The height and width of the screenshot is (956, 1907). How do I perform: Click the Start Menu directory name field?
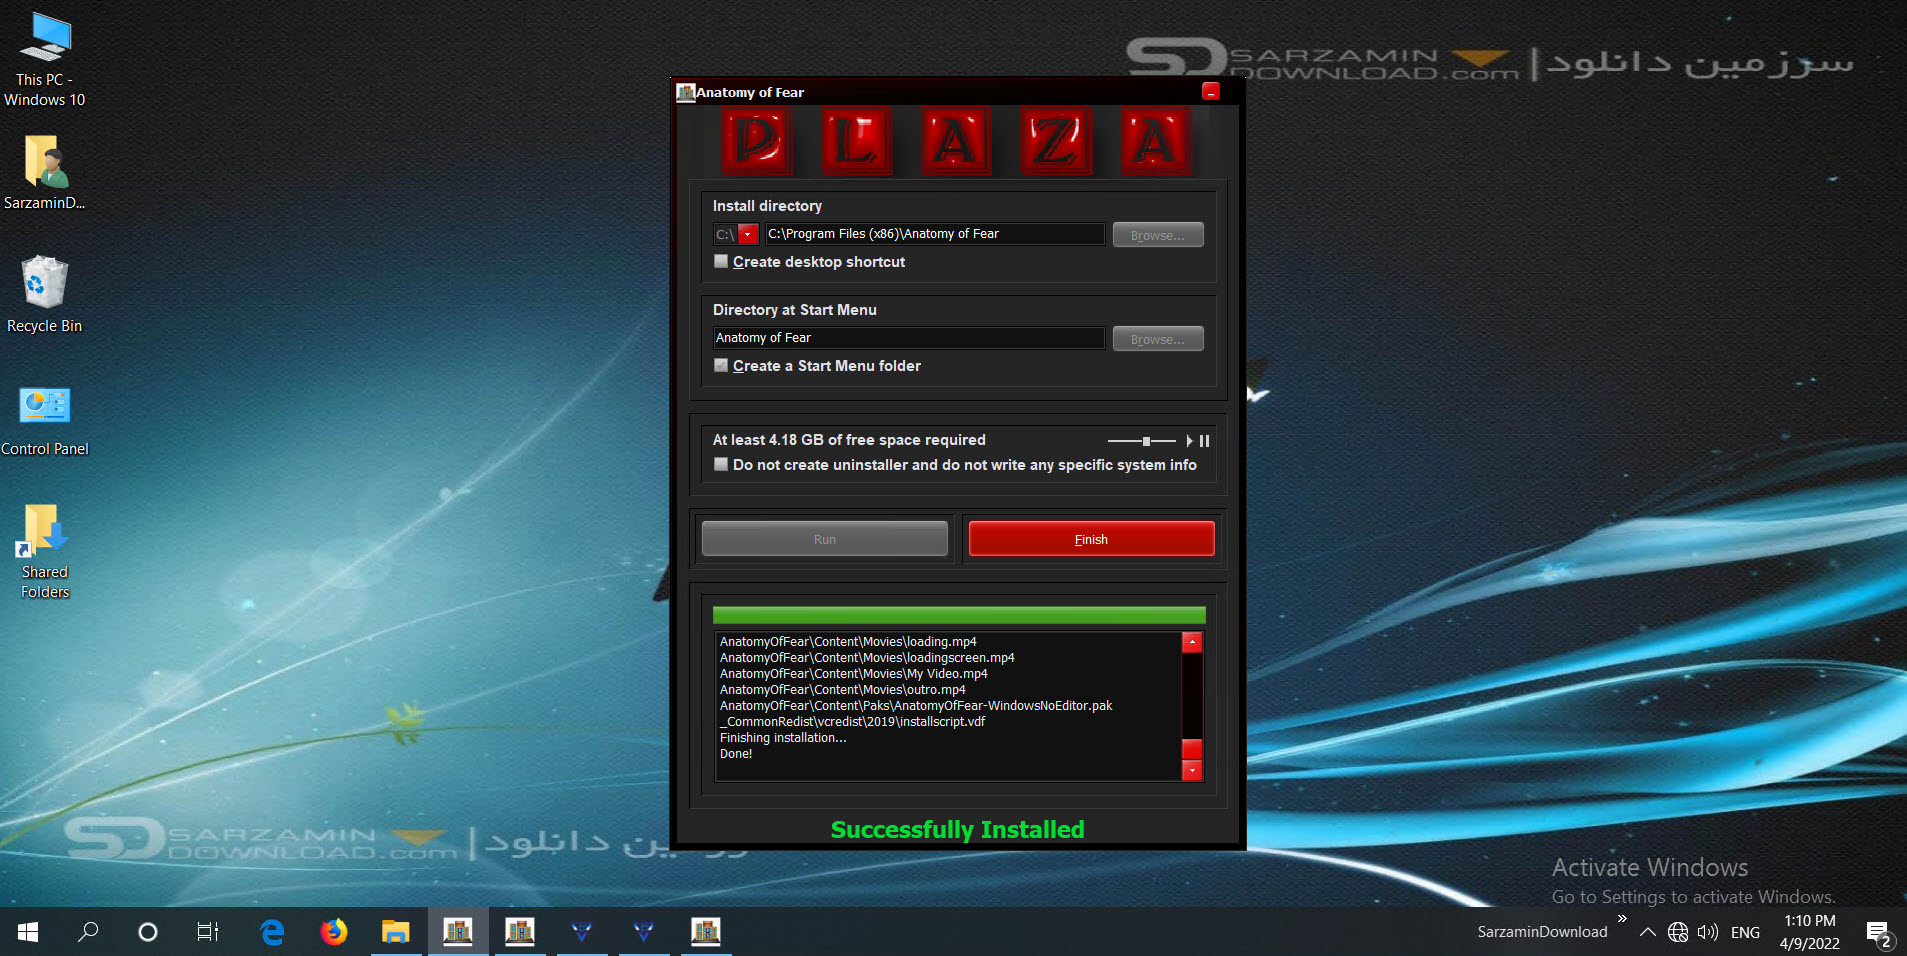coord(908,338)
